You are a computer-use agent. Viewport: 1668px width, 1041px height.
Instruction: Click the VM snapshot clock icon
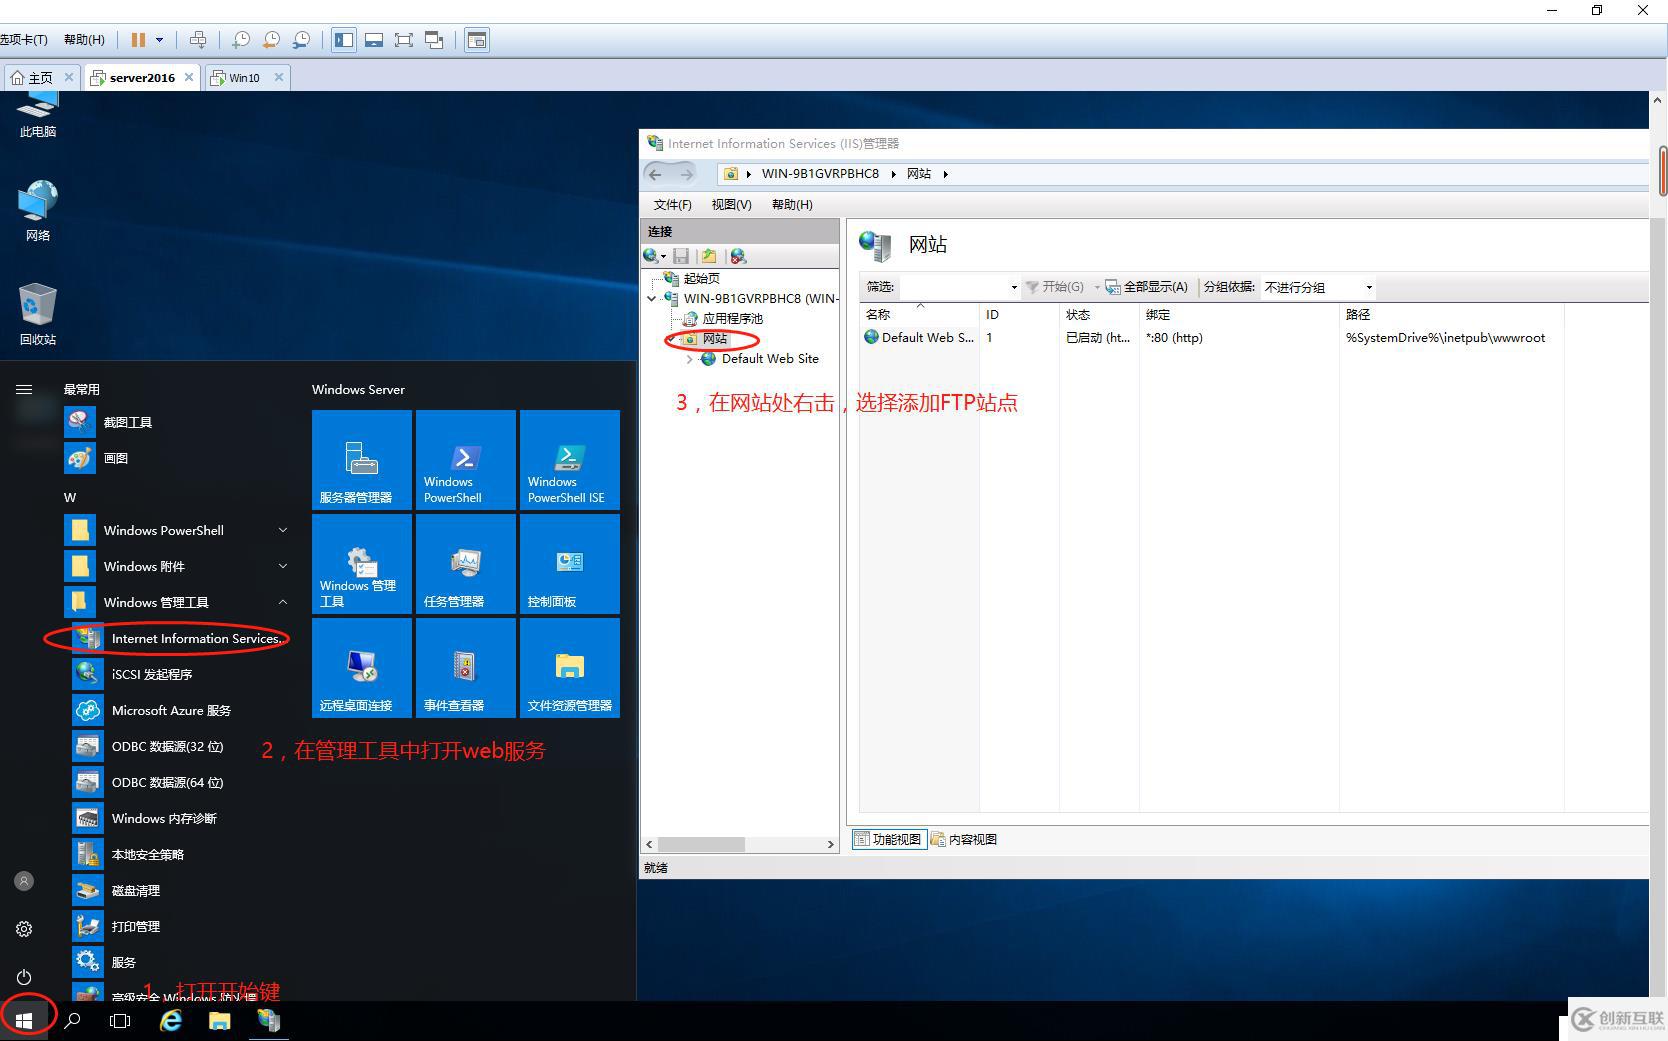click(241, 40)
